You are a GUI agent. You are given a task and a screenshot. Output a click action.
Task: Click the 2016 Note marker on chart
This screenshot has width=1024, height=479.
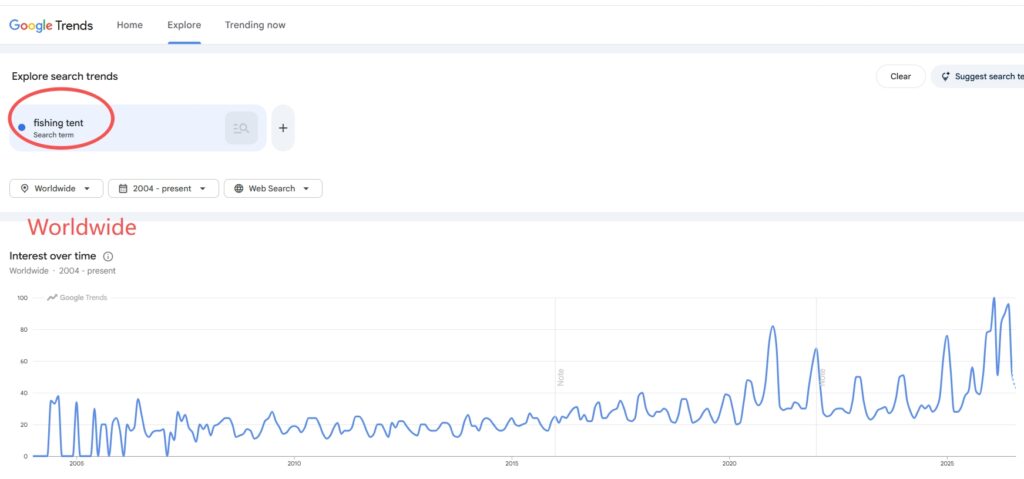[560, 377]
